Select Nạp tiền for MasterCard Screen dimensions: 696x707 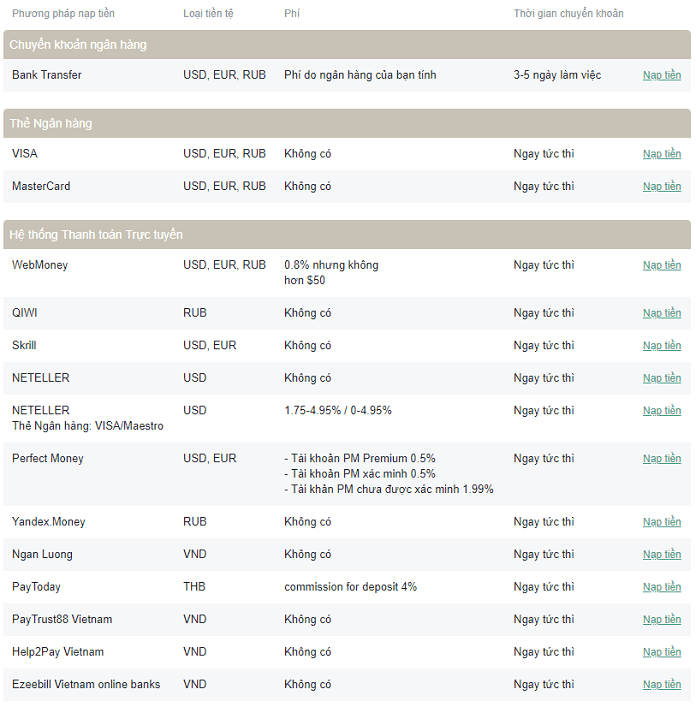(661, 186)
